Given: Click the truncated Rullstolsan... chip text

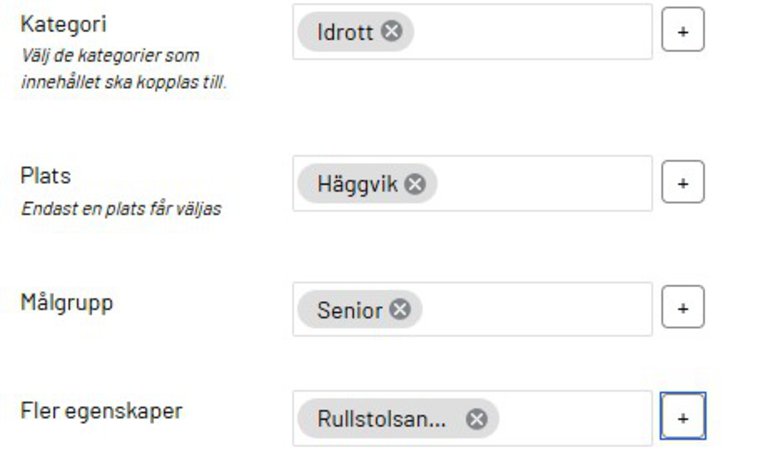Looking at the screenshot, I should tap(381, 419).
